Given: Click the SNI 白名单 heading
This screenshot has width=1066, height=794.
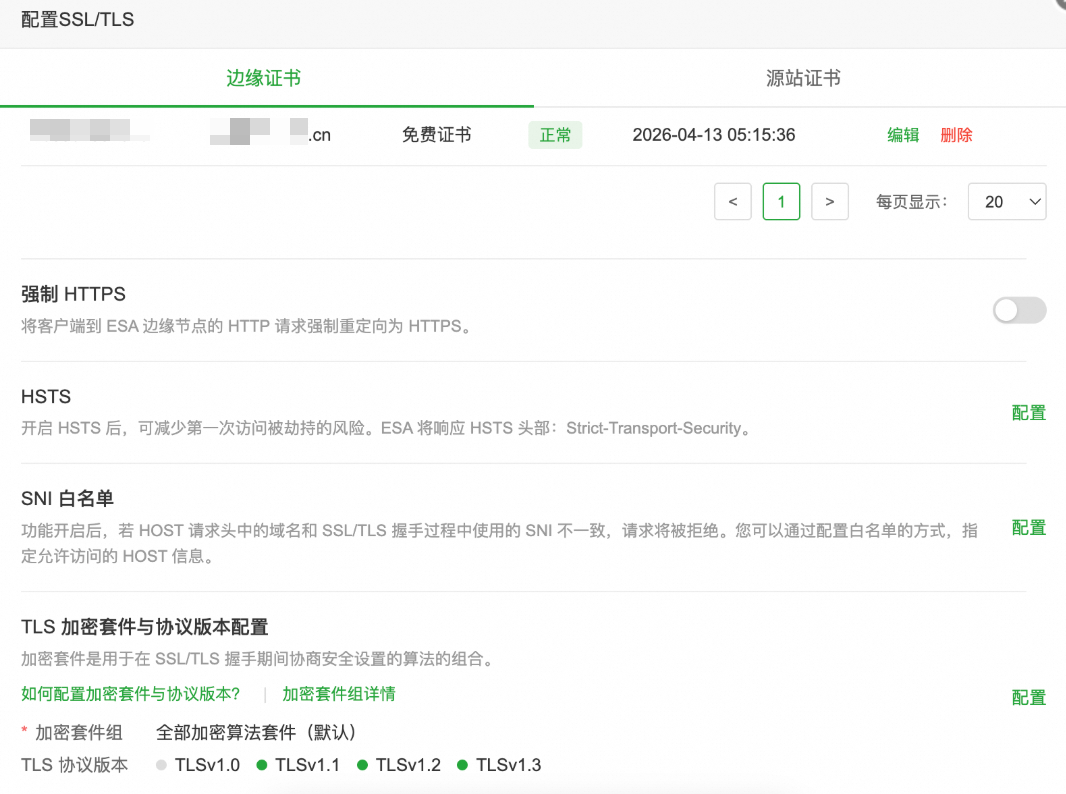Looking at the screenshot, I should click(x=67, y=498).
